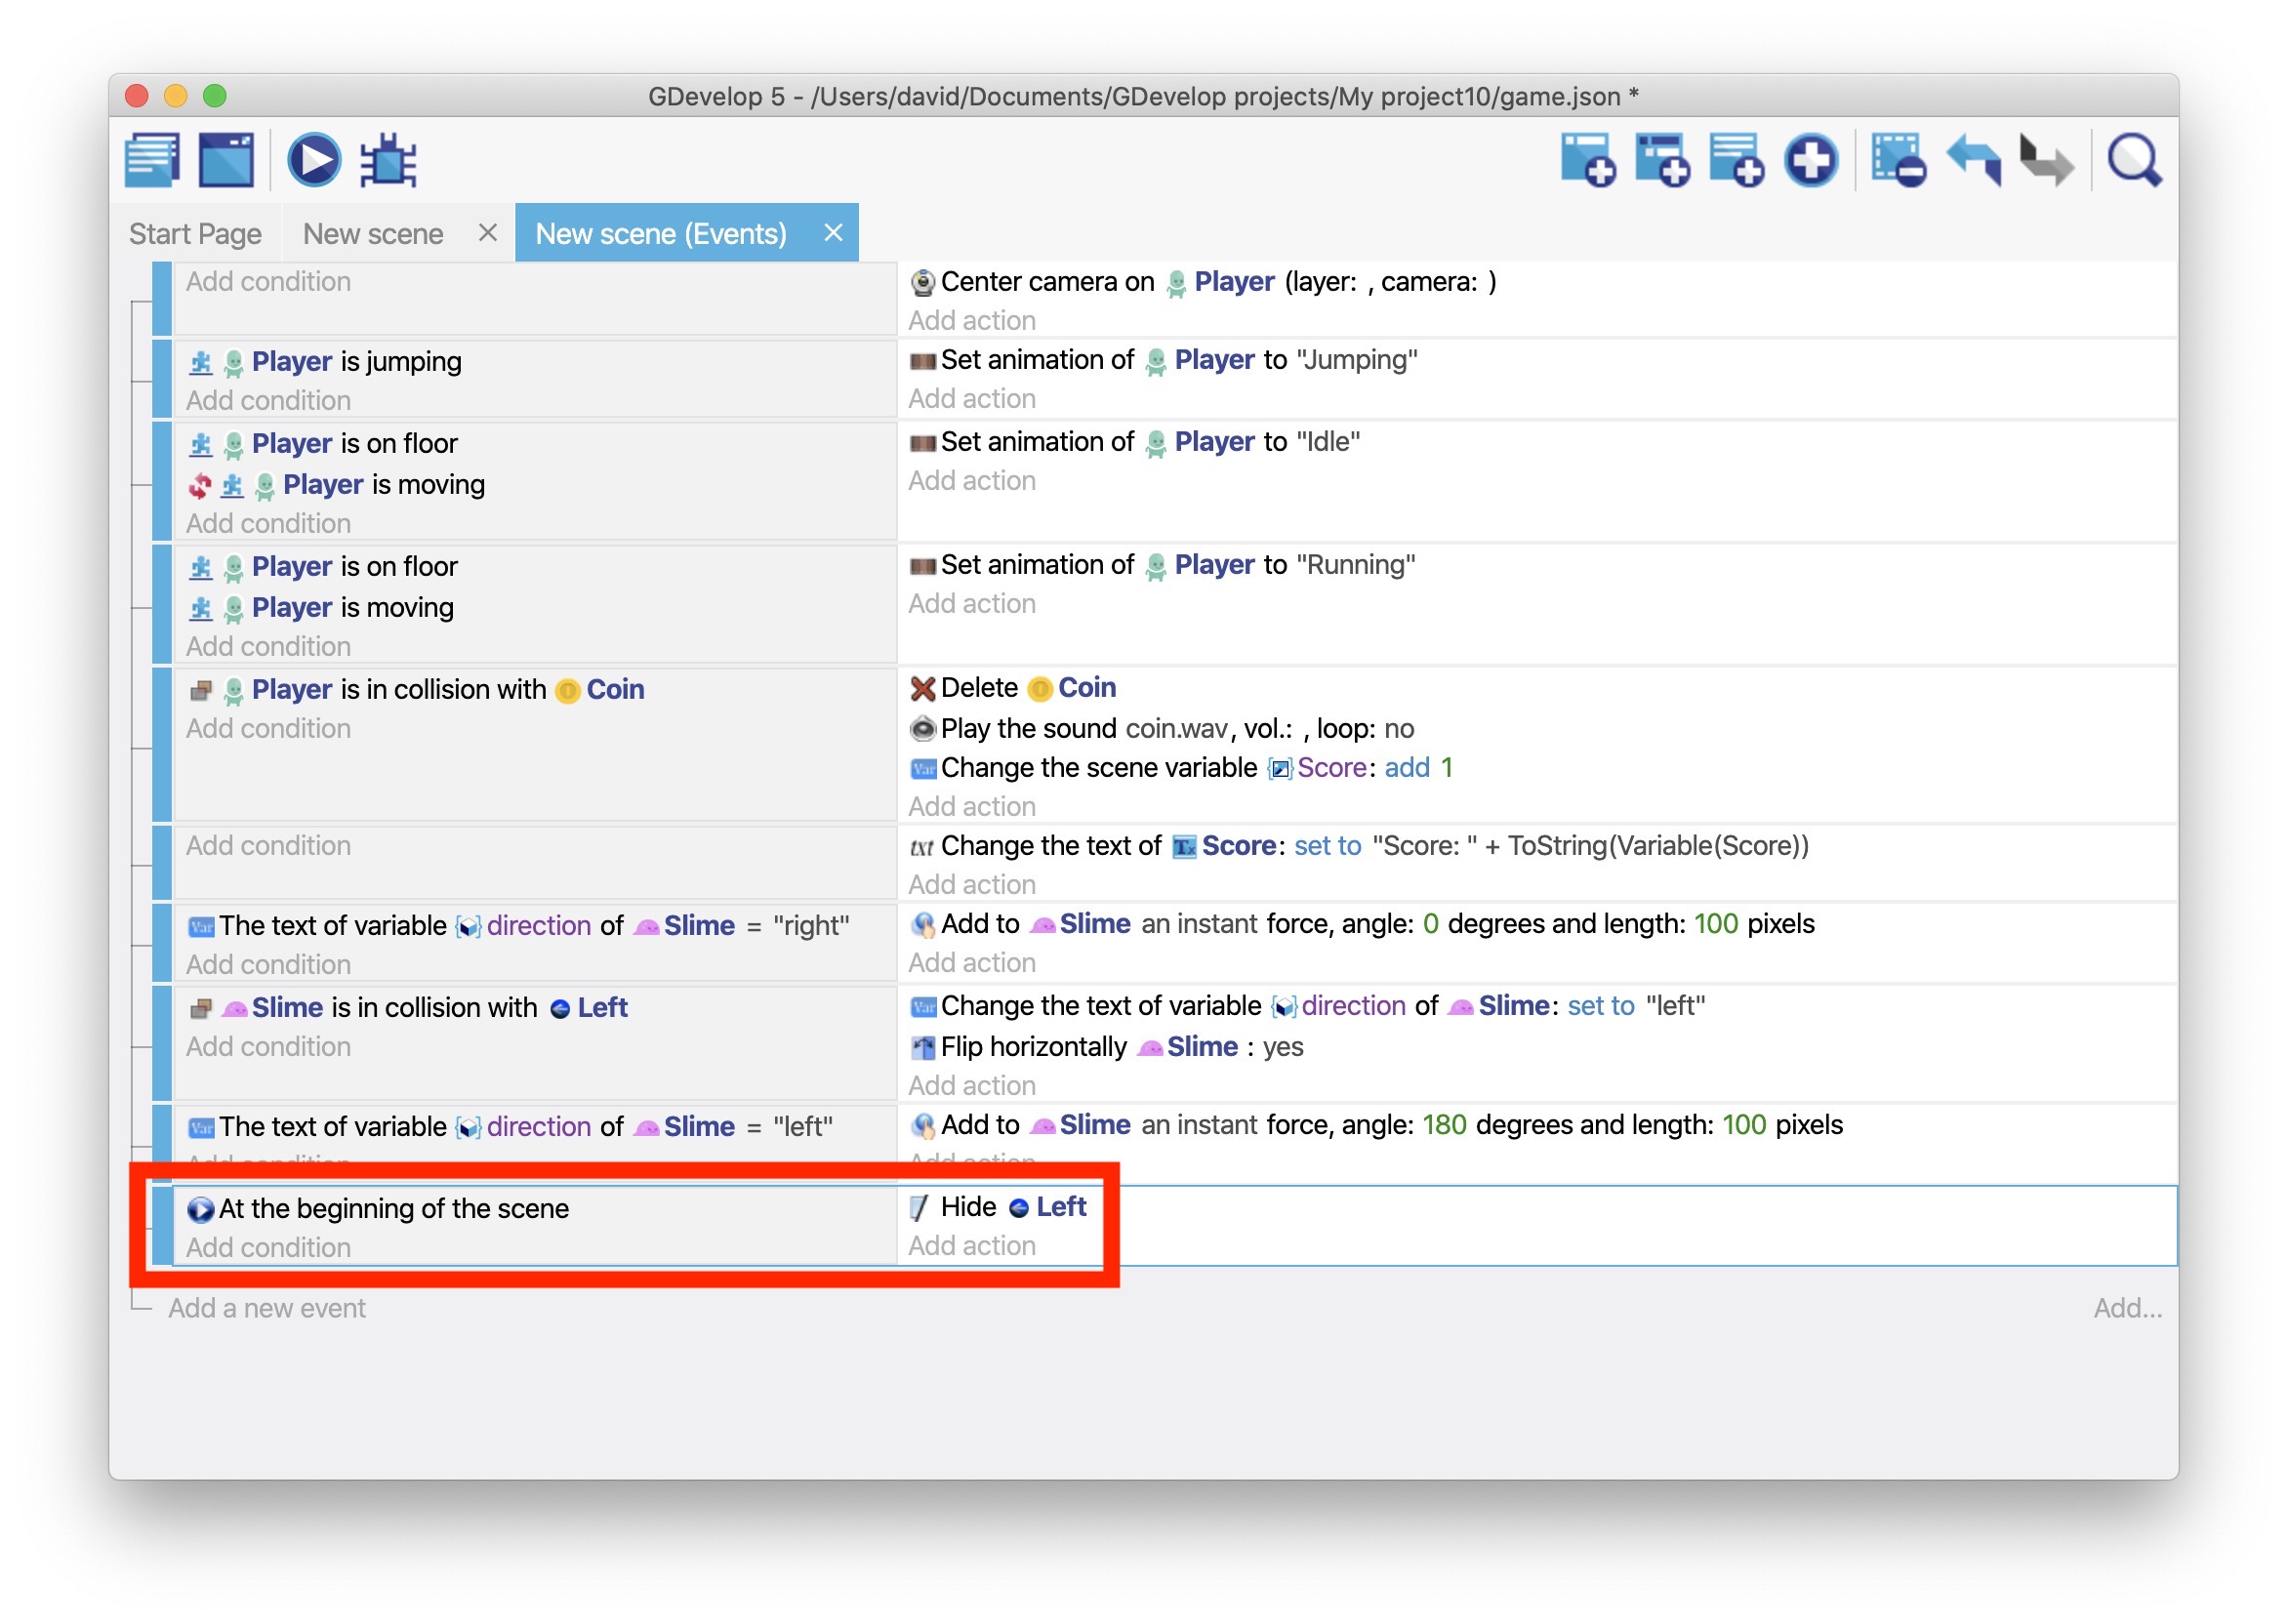Click the delete selected events icon

(x=1897, y=160)
